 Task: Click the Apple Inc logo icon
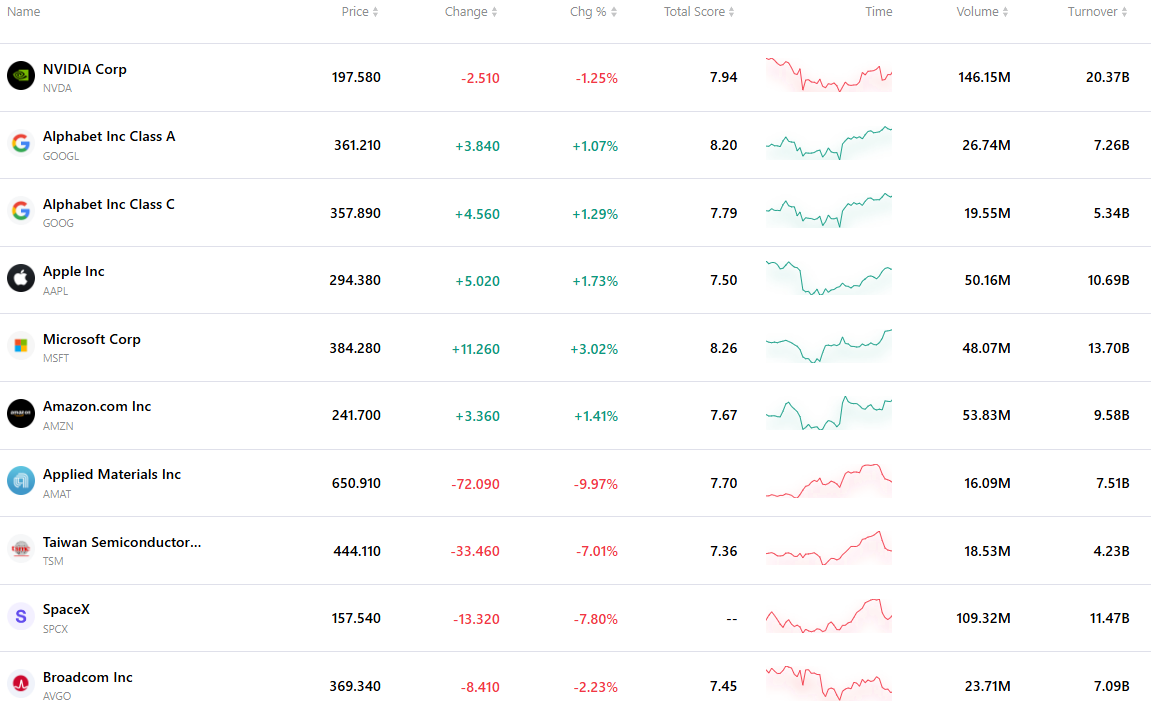click(x=21, y=278)
